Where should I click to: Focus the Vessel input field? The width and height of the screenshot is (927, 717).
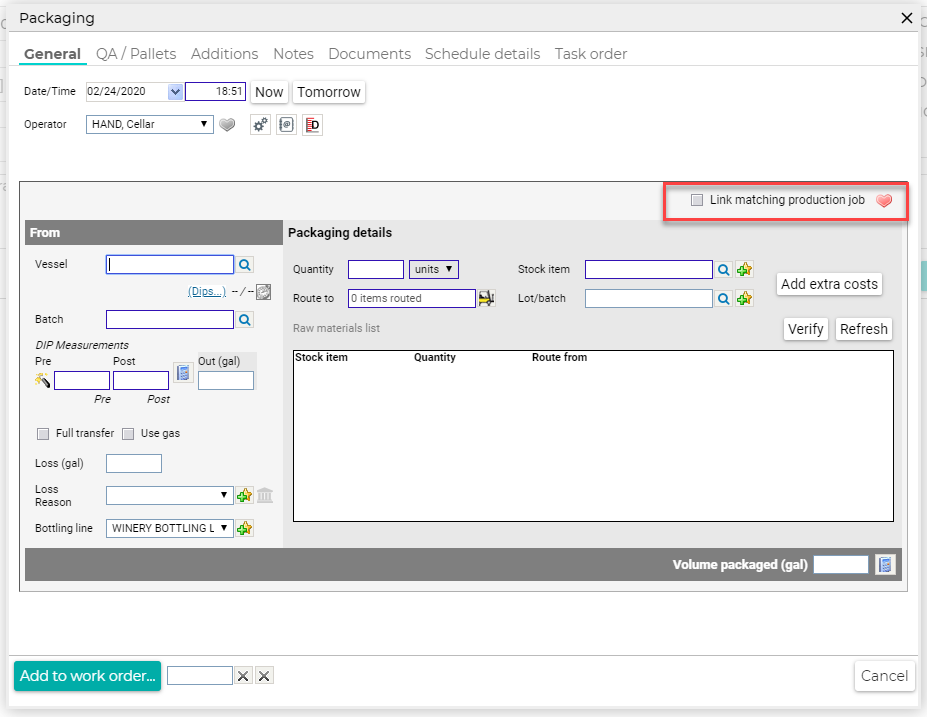point(170,265)
